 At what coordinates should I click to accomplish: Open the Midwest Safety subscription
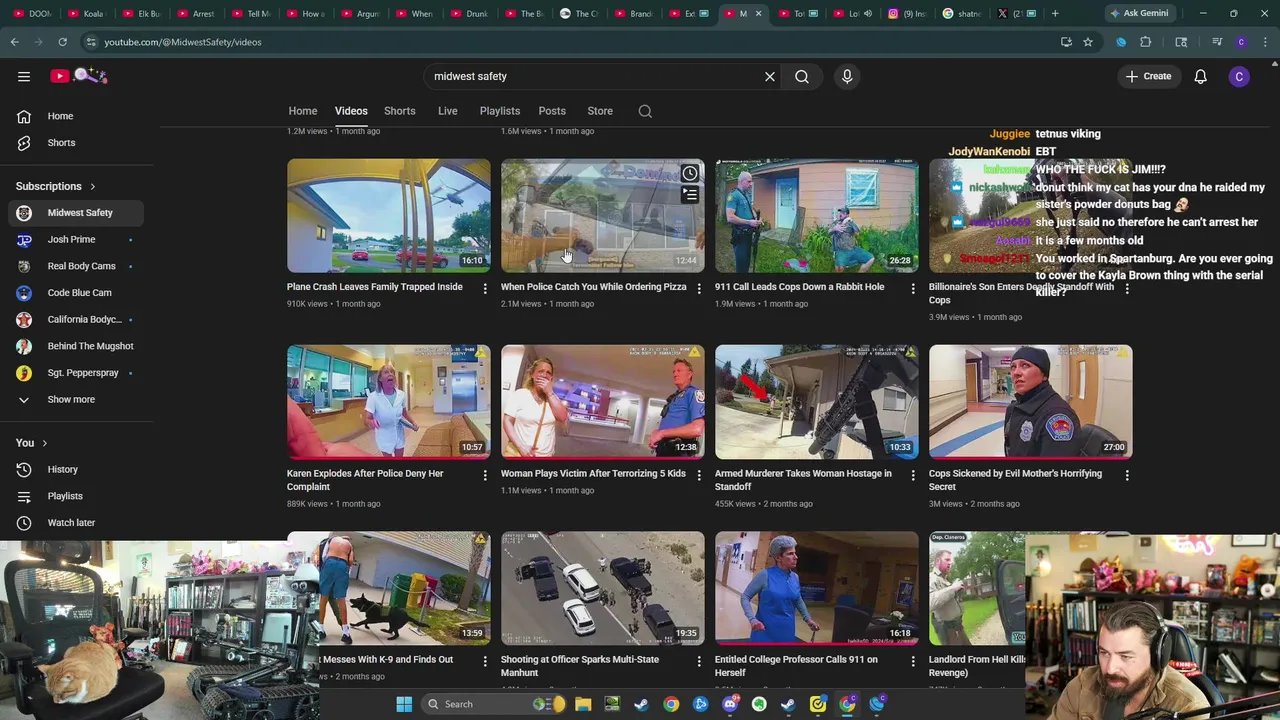pyautogui.click(x=76, y=213)
